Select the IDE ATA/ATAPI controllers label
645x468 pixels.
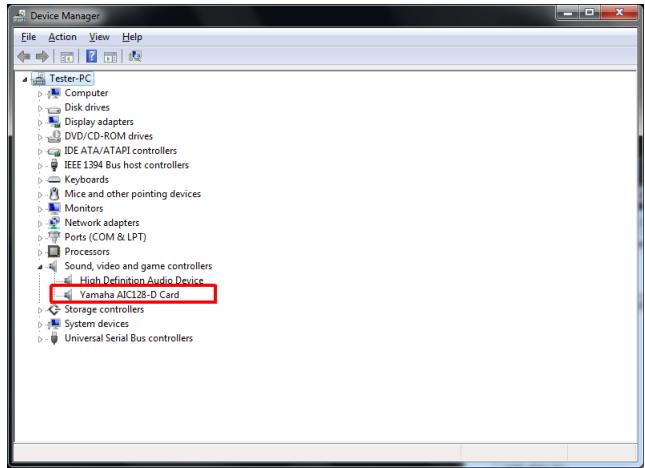coord(121,151)
